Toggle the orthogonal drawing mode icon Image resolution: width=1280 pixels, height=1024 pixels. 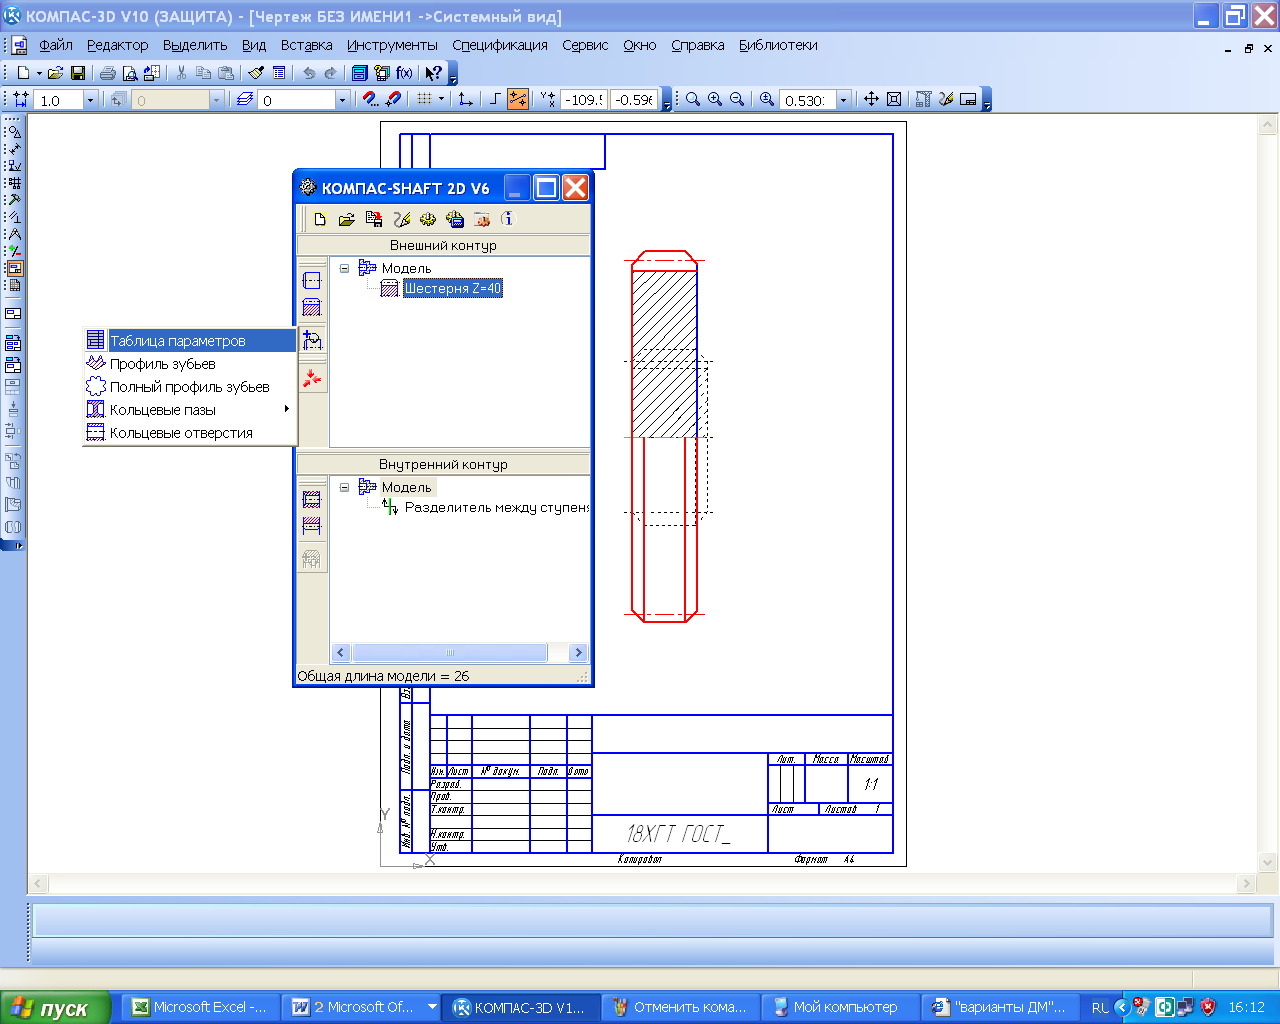click(x=495, y=99)
